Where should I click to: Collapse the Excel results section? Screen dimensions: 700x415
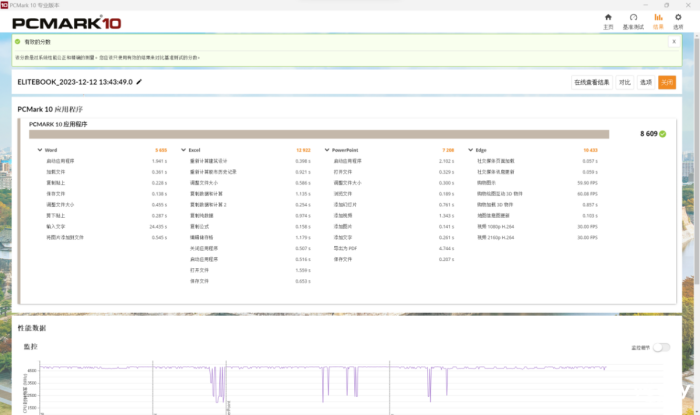pyautogui.click(x=183, y=150)
